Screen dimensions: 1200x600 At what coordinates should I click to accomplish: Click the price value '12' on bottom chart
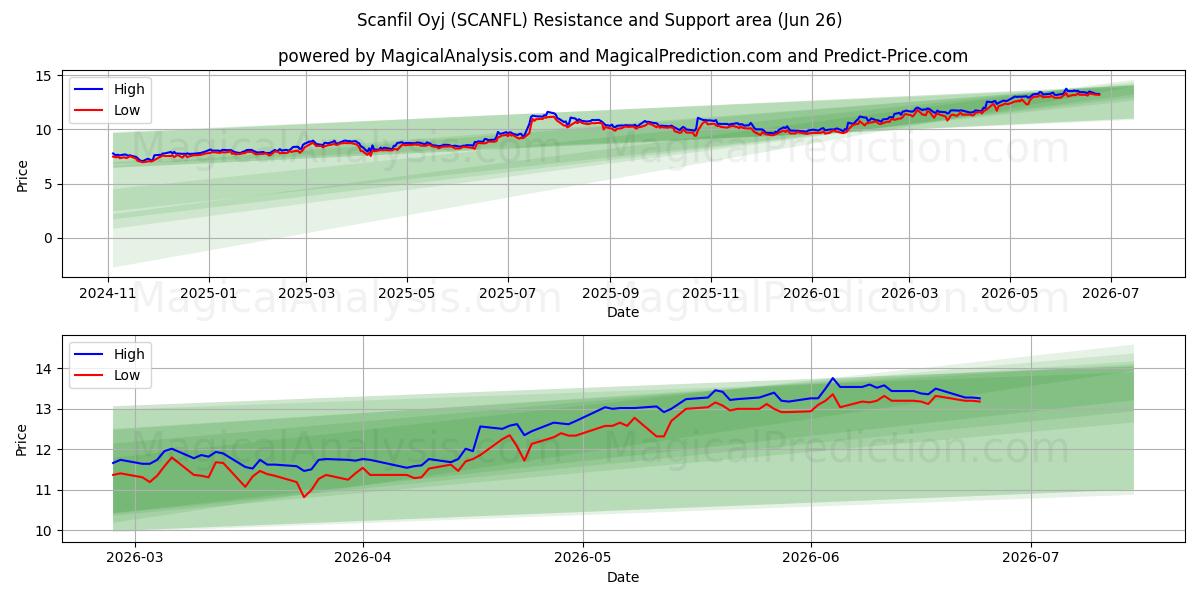pos(46,450)
